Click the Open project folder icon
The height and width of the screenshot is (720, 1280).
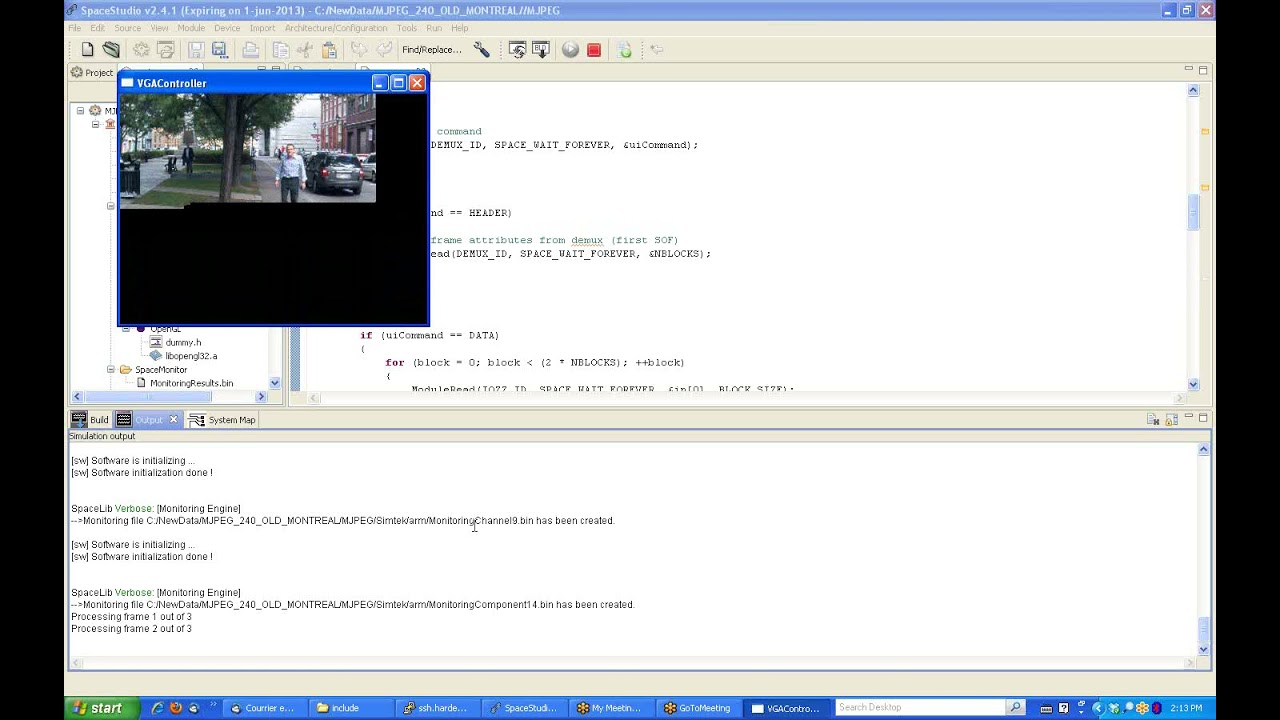(111, 49)
